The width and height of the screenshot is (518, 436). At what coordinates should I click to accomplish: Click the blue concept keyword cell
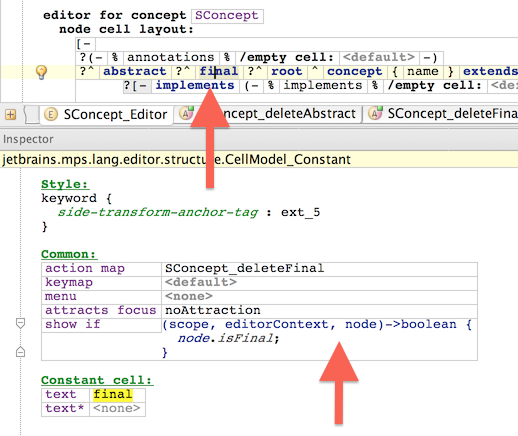click(x=355, y=71)
